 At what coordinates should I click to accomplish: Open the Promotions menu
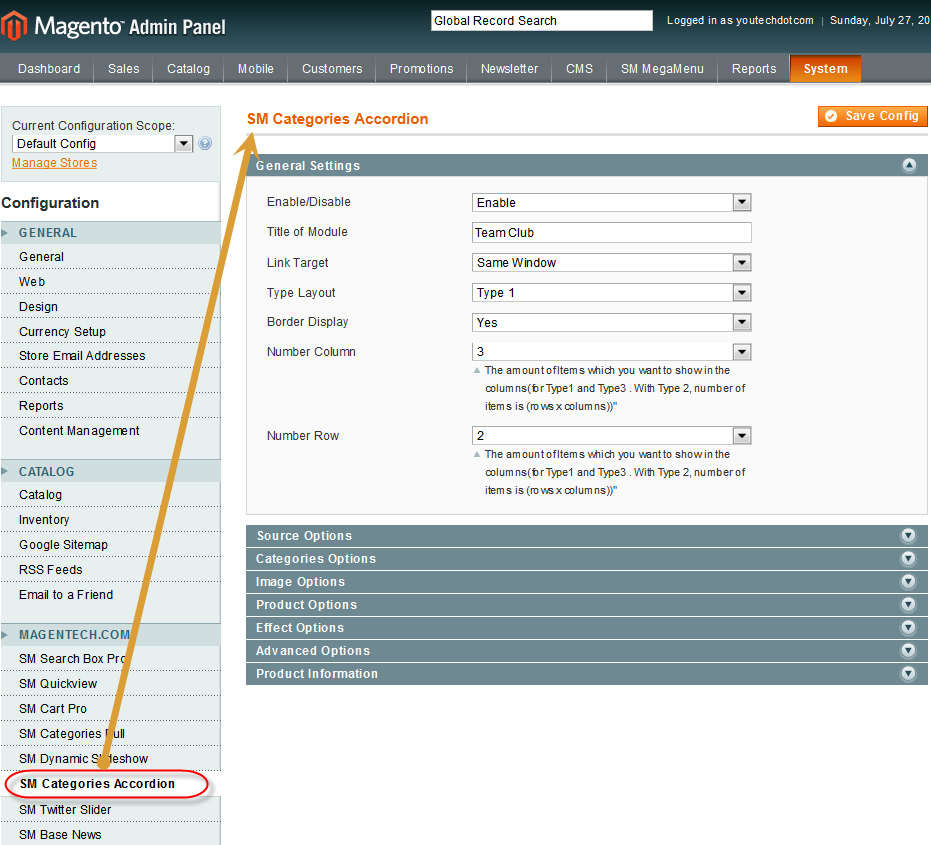click(x=422, y=69)
